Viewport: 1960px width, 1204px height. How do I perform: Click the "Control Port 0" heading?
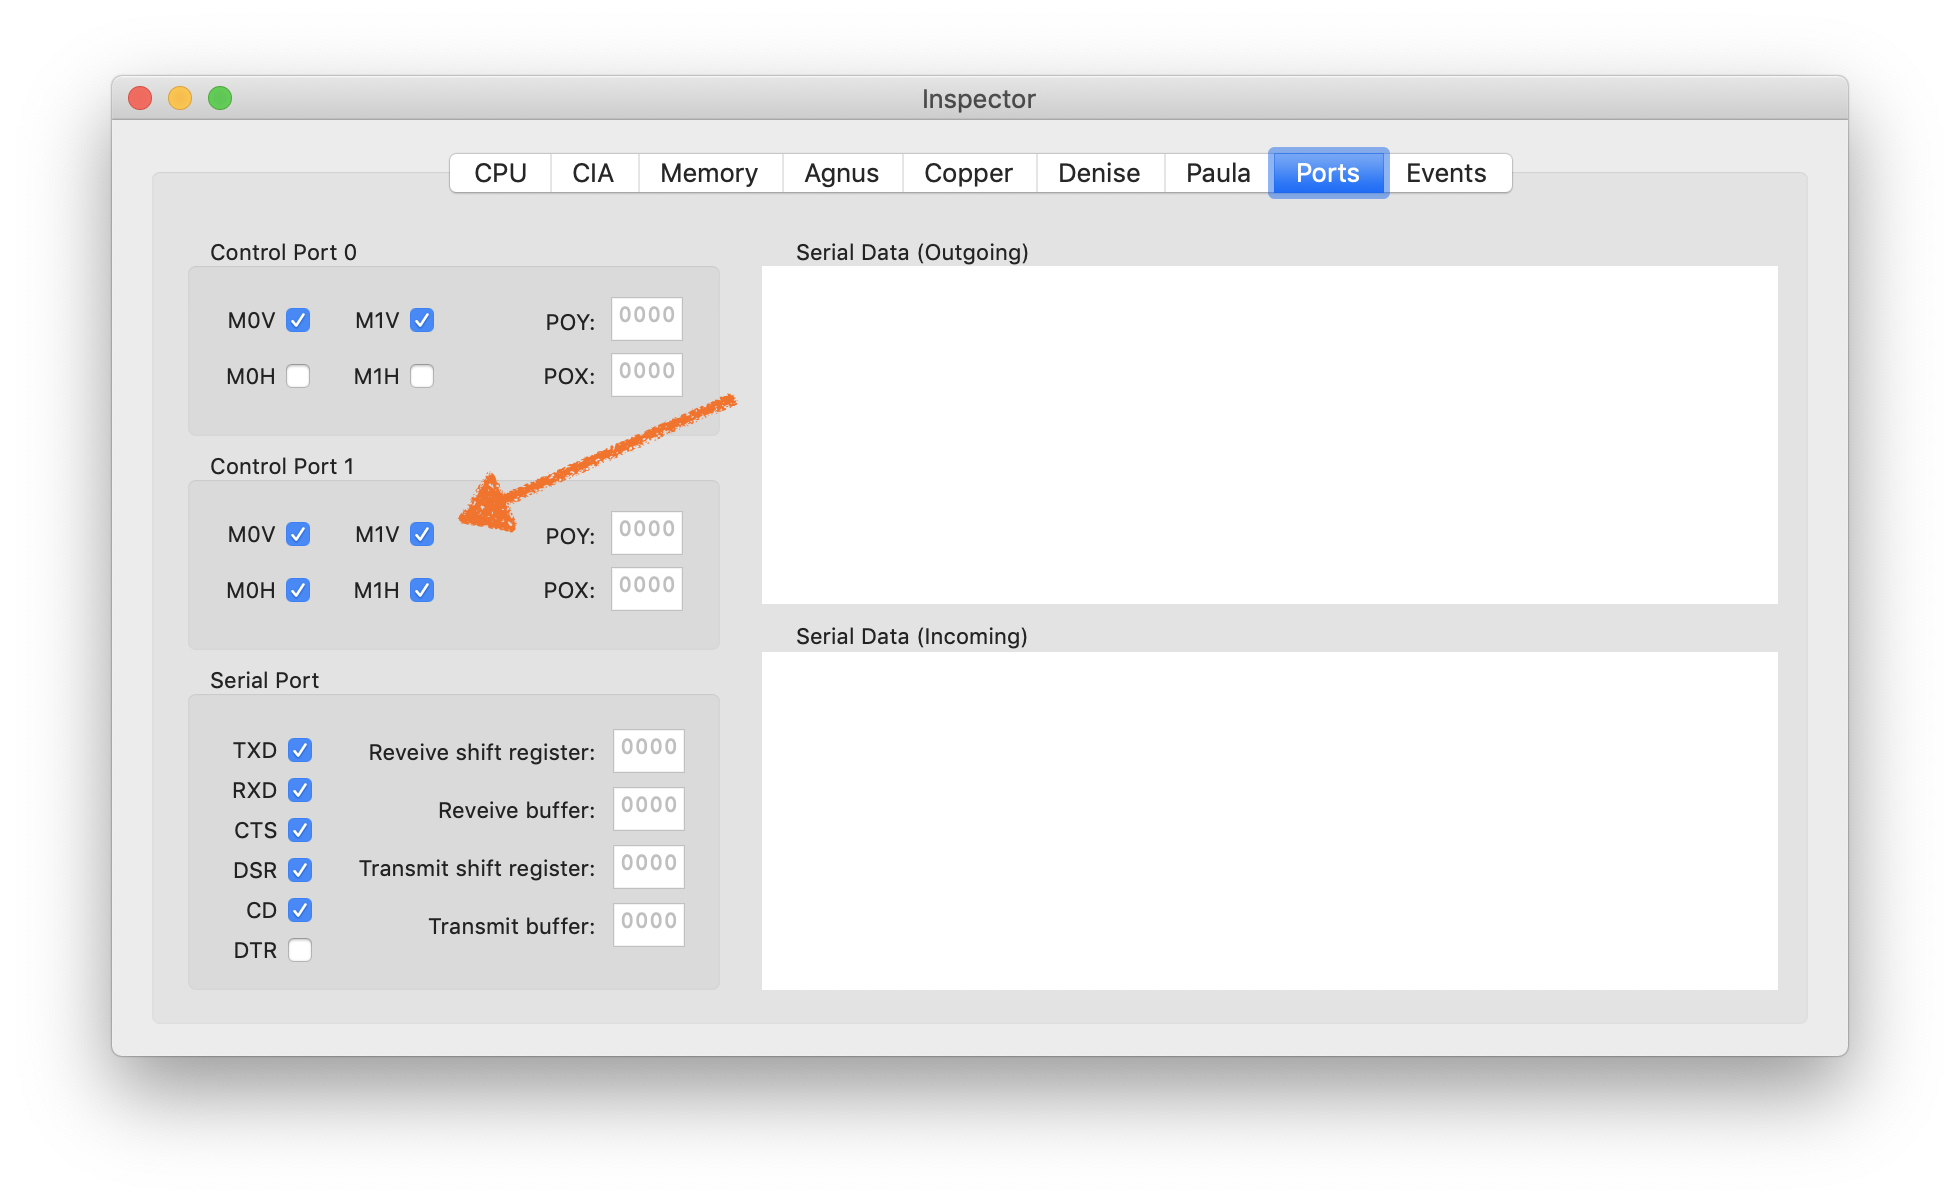[283, 252]
